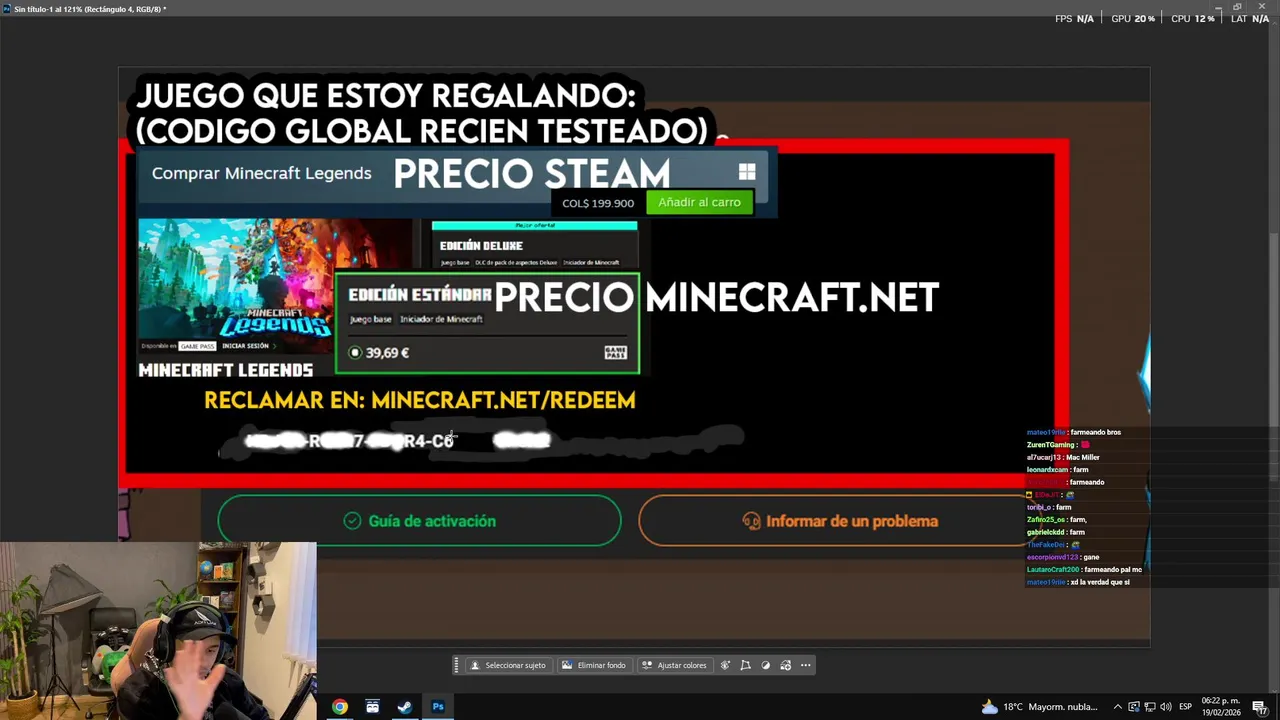Click the Edición Deluxe card
This screenshot has width=1280, height=720.
[x=534, y=245]
